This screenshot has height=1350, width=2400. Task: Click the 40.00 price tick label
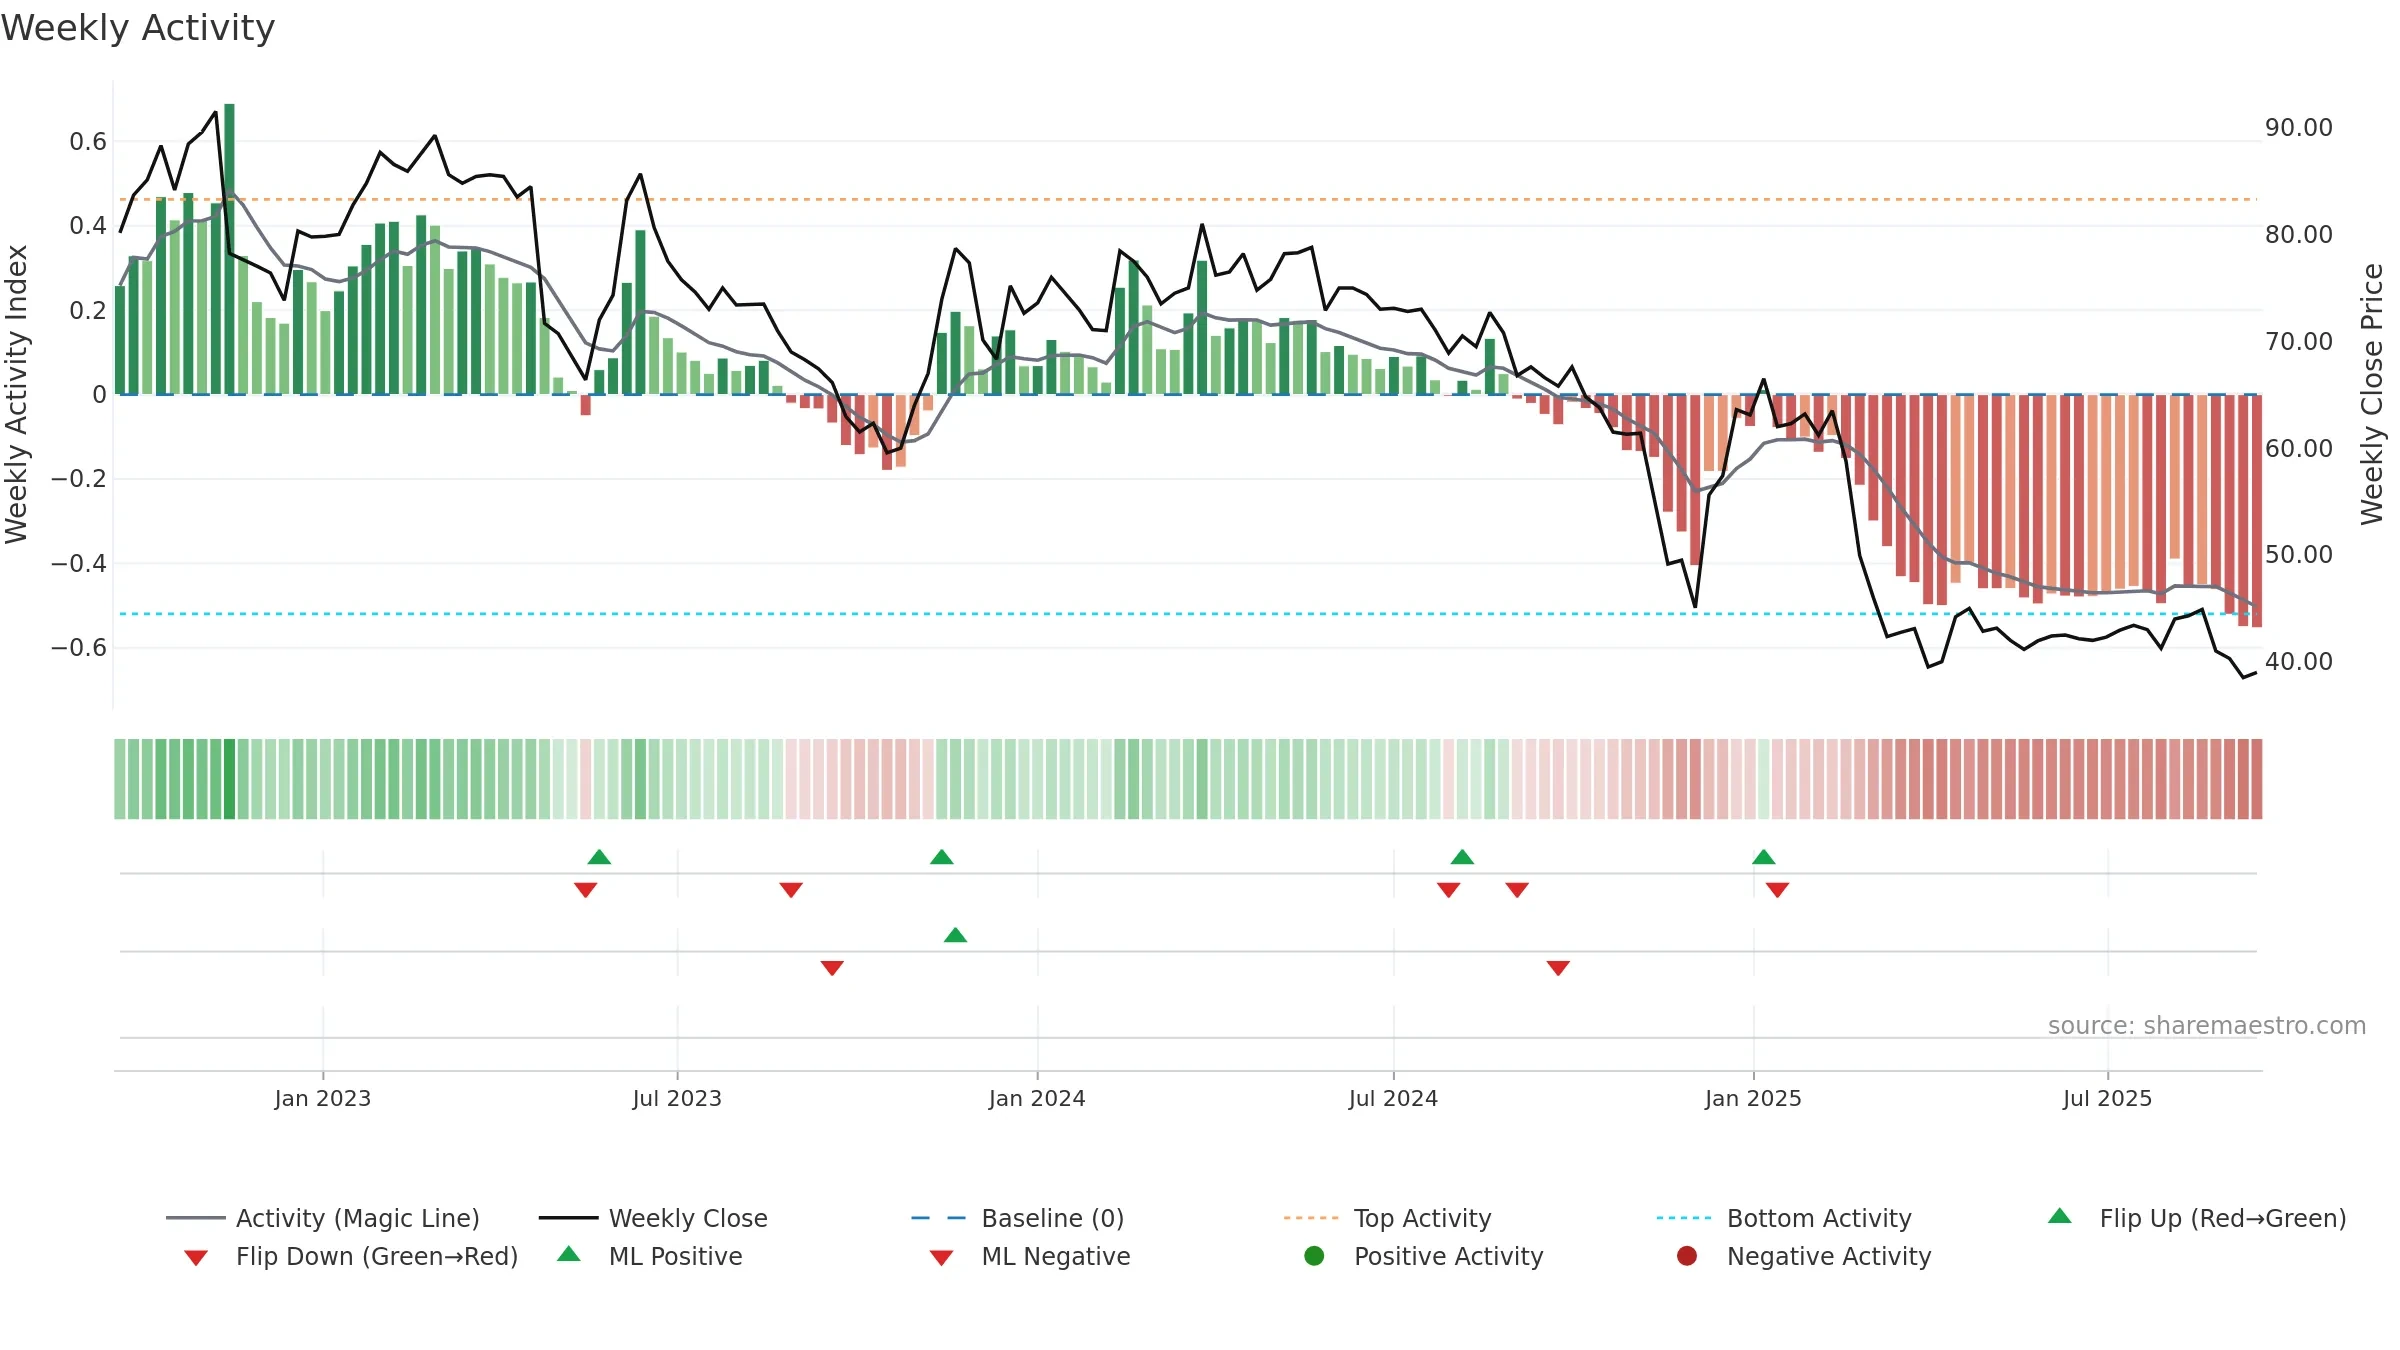[2299, 662]
